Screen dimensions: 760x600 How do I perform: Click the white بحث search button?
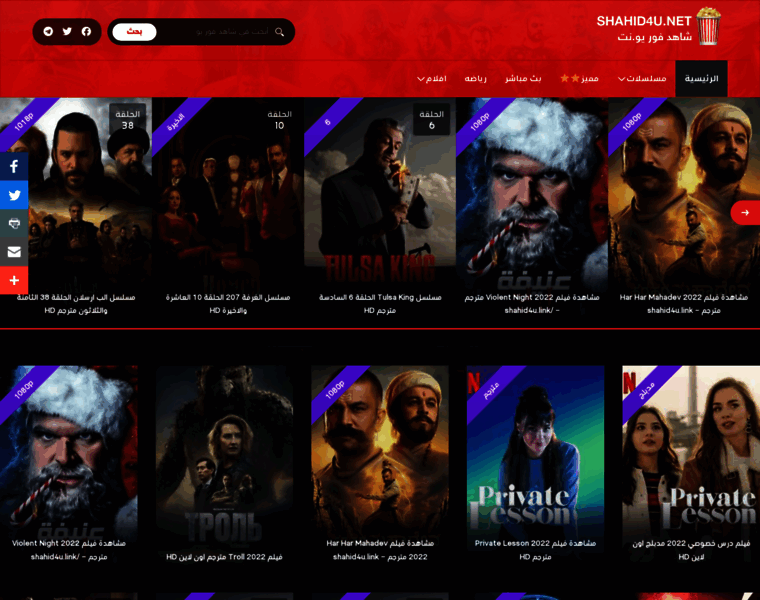134,32
